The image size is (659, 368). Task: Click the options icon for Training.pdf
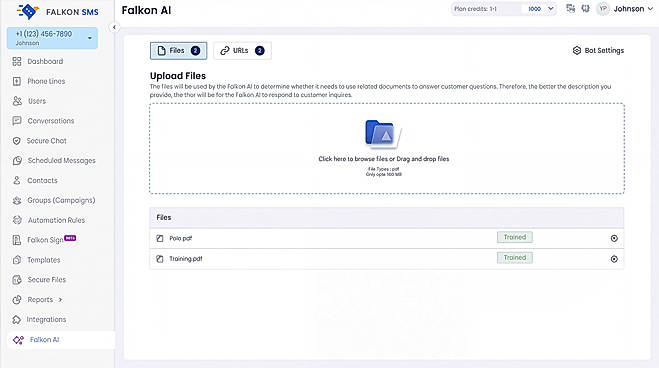[x=614, y=259]
